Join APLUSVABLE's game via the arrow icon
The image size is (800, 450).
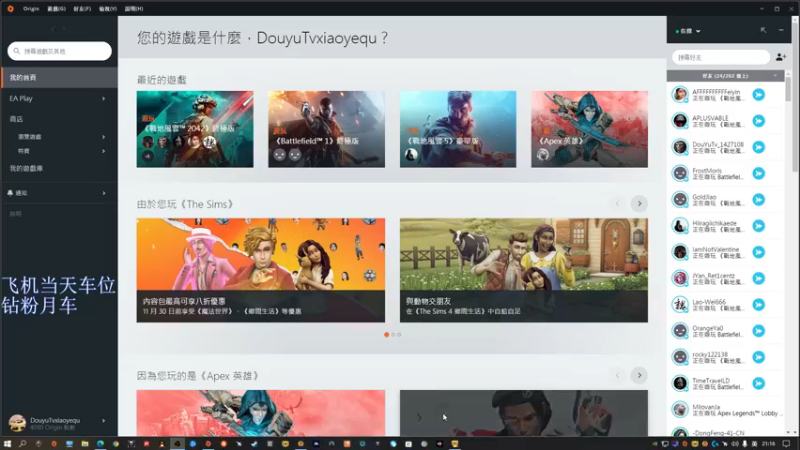tap(759, 121)
